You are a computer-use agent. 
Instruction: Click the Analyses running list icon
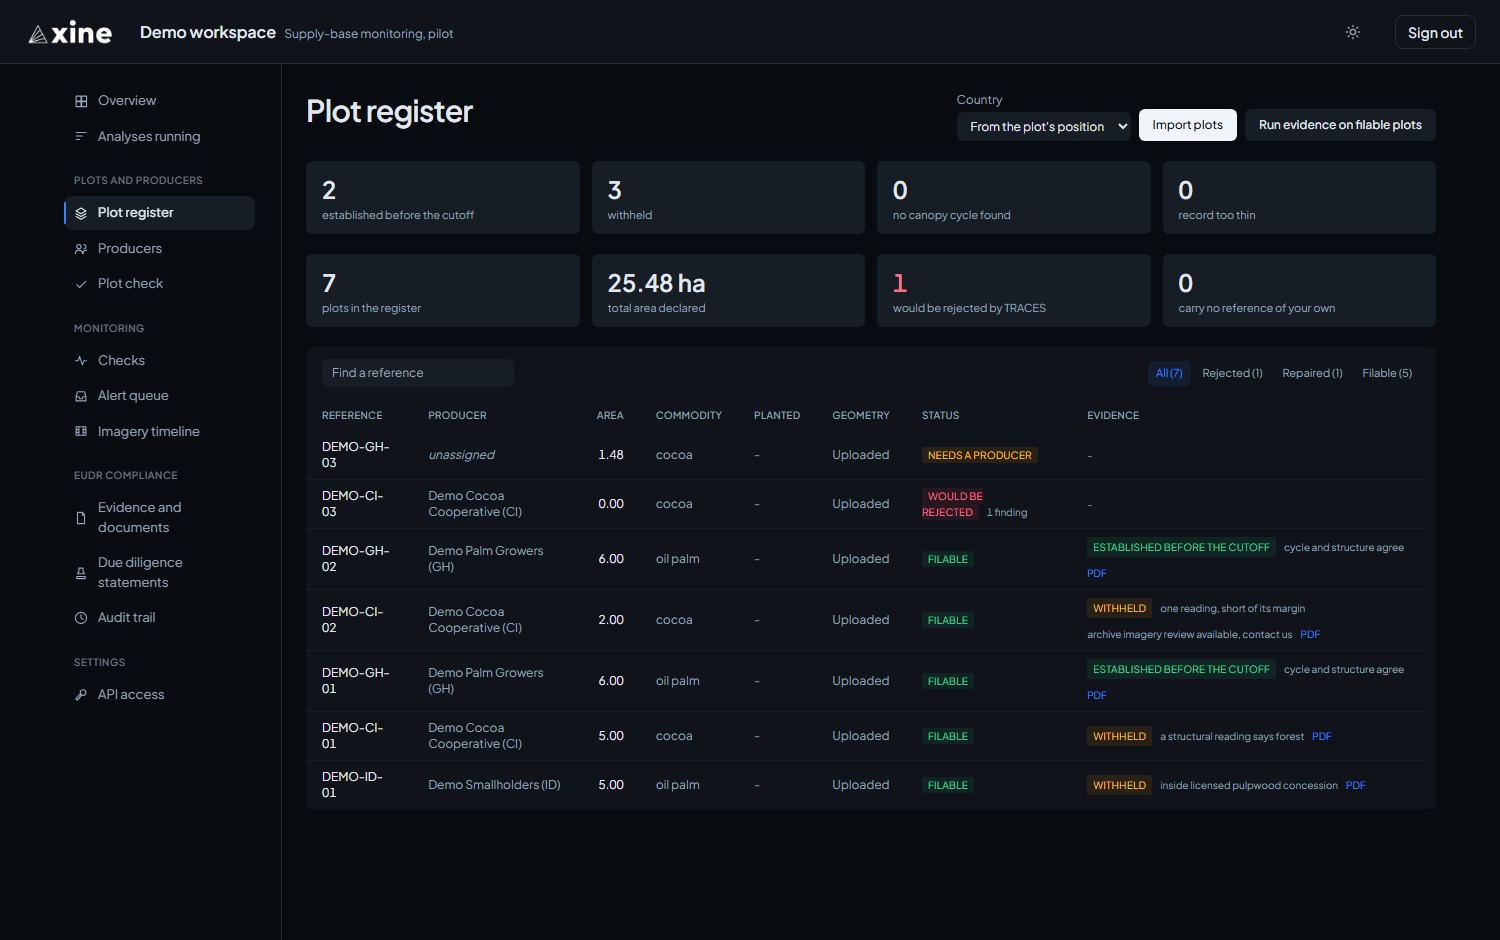(x=81, y=136)
